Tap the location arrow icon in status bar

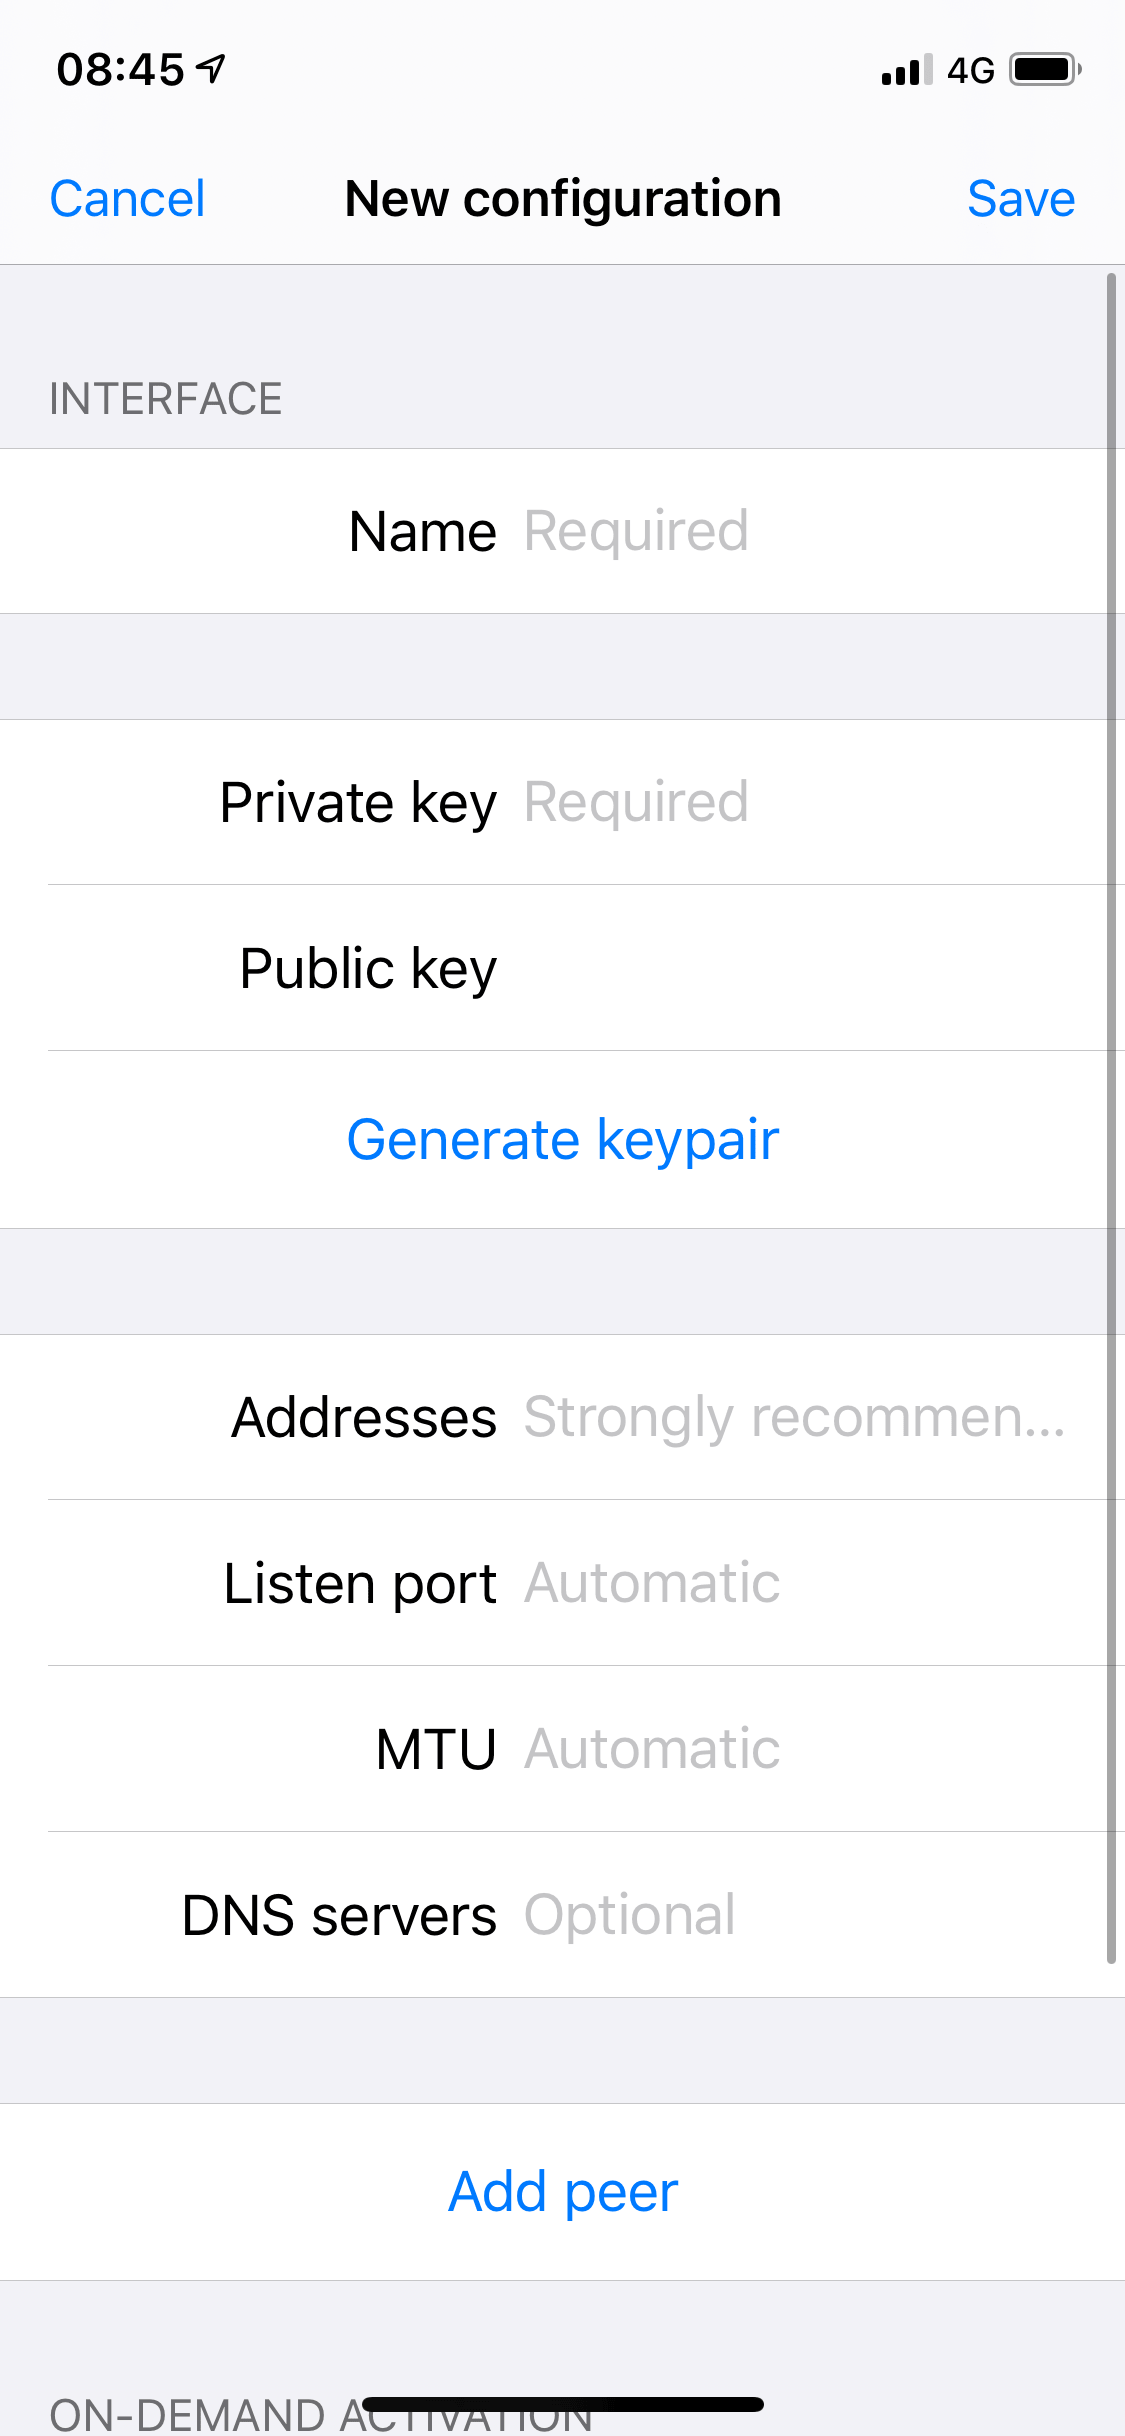tap(210, 68)
